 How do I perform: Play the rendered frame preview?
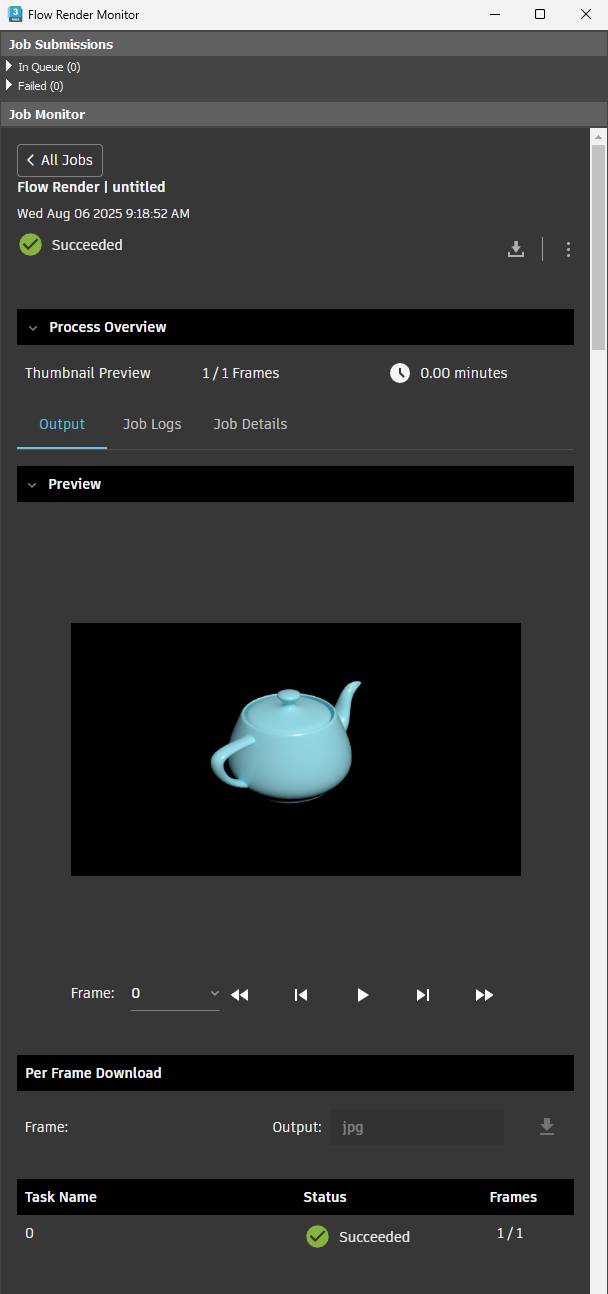coord(363,995)
